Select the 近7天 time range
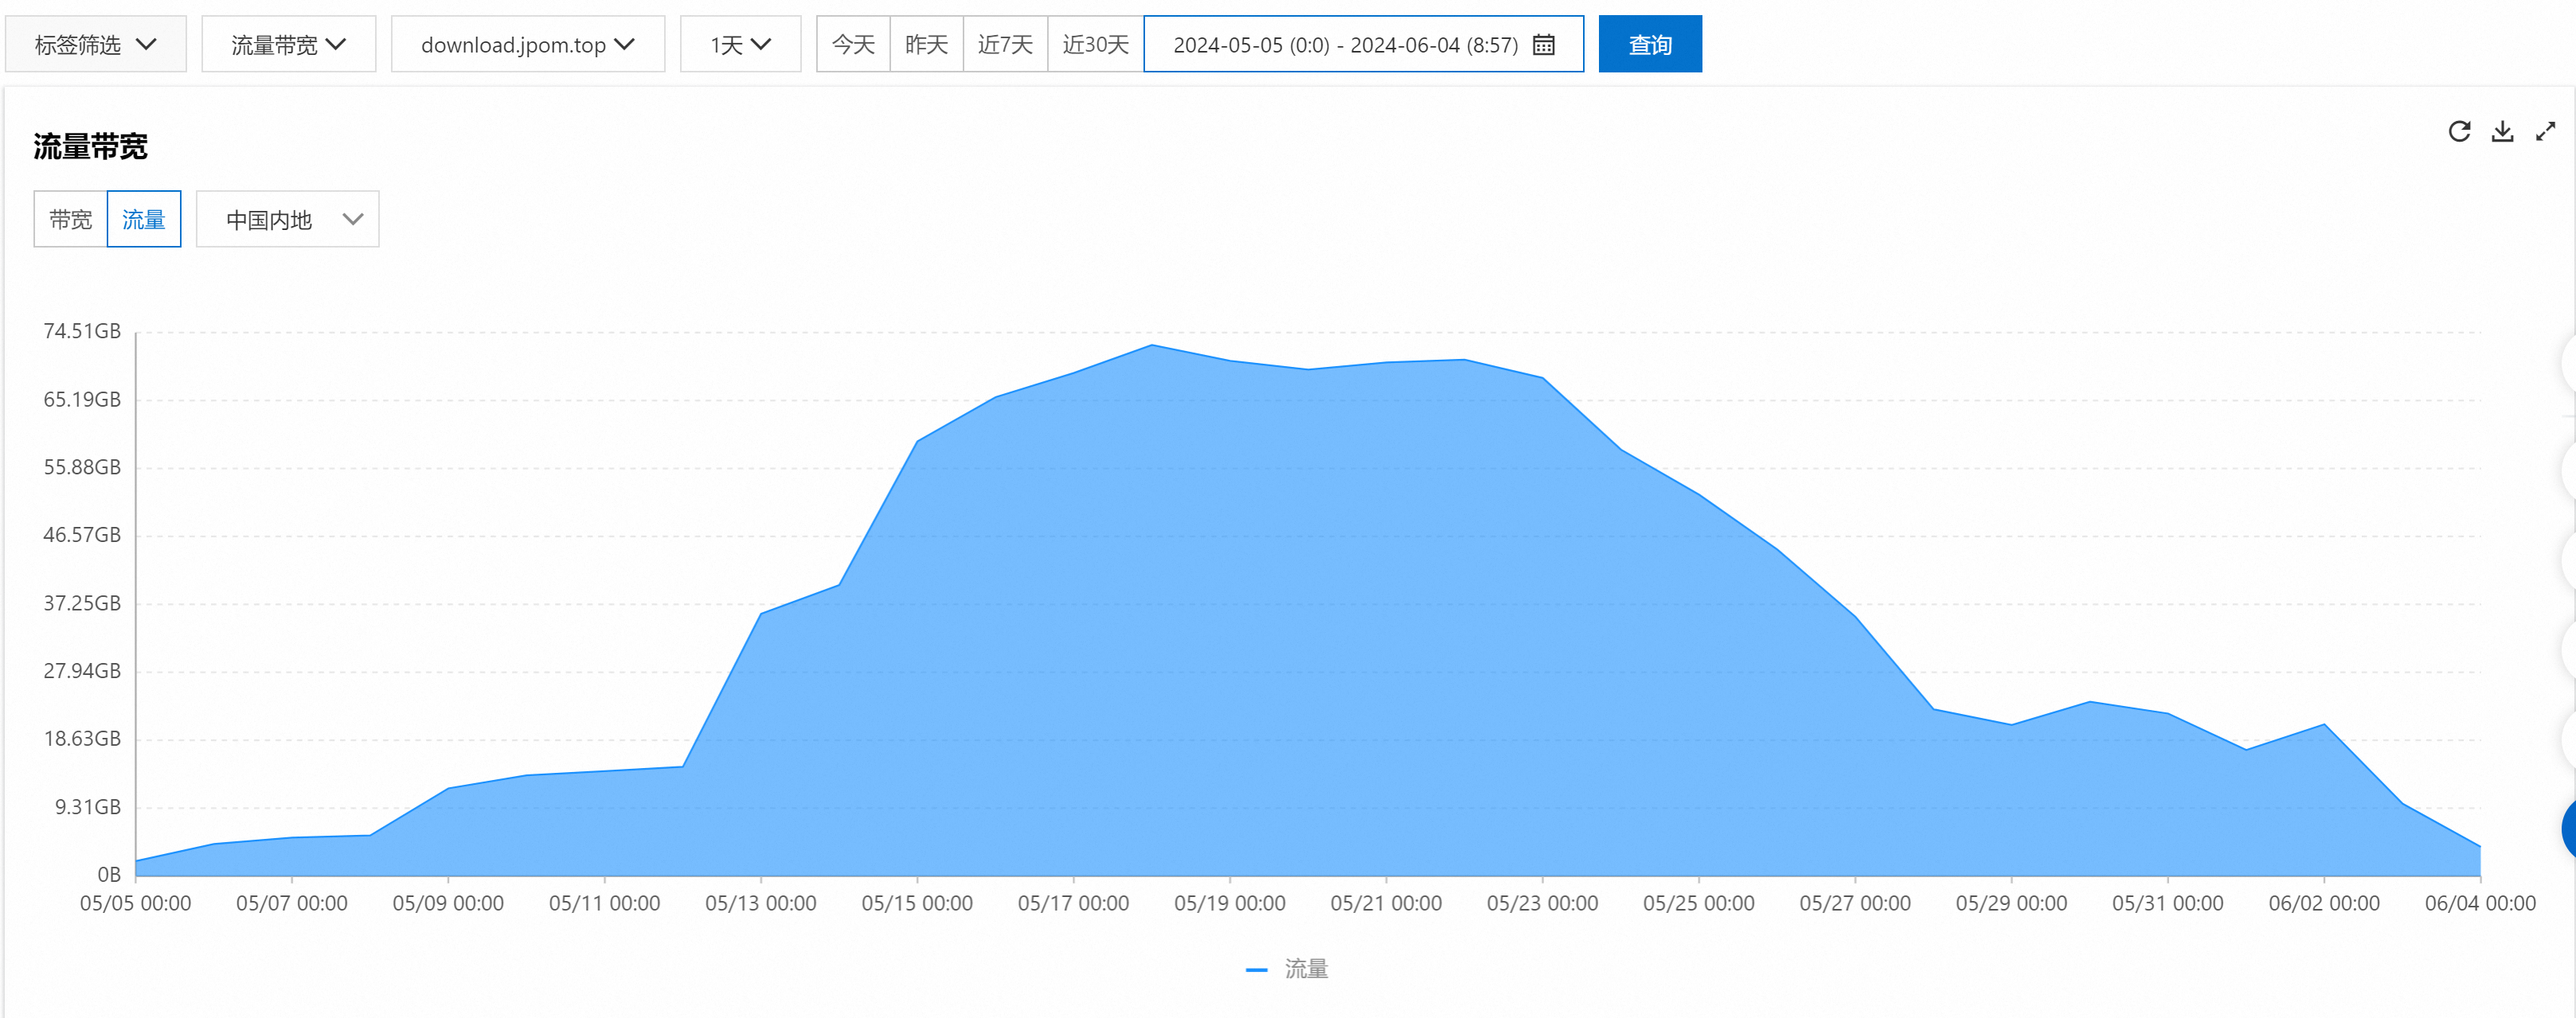Viewport: 2576px width, 1018px height. 1005,45
